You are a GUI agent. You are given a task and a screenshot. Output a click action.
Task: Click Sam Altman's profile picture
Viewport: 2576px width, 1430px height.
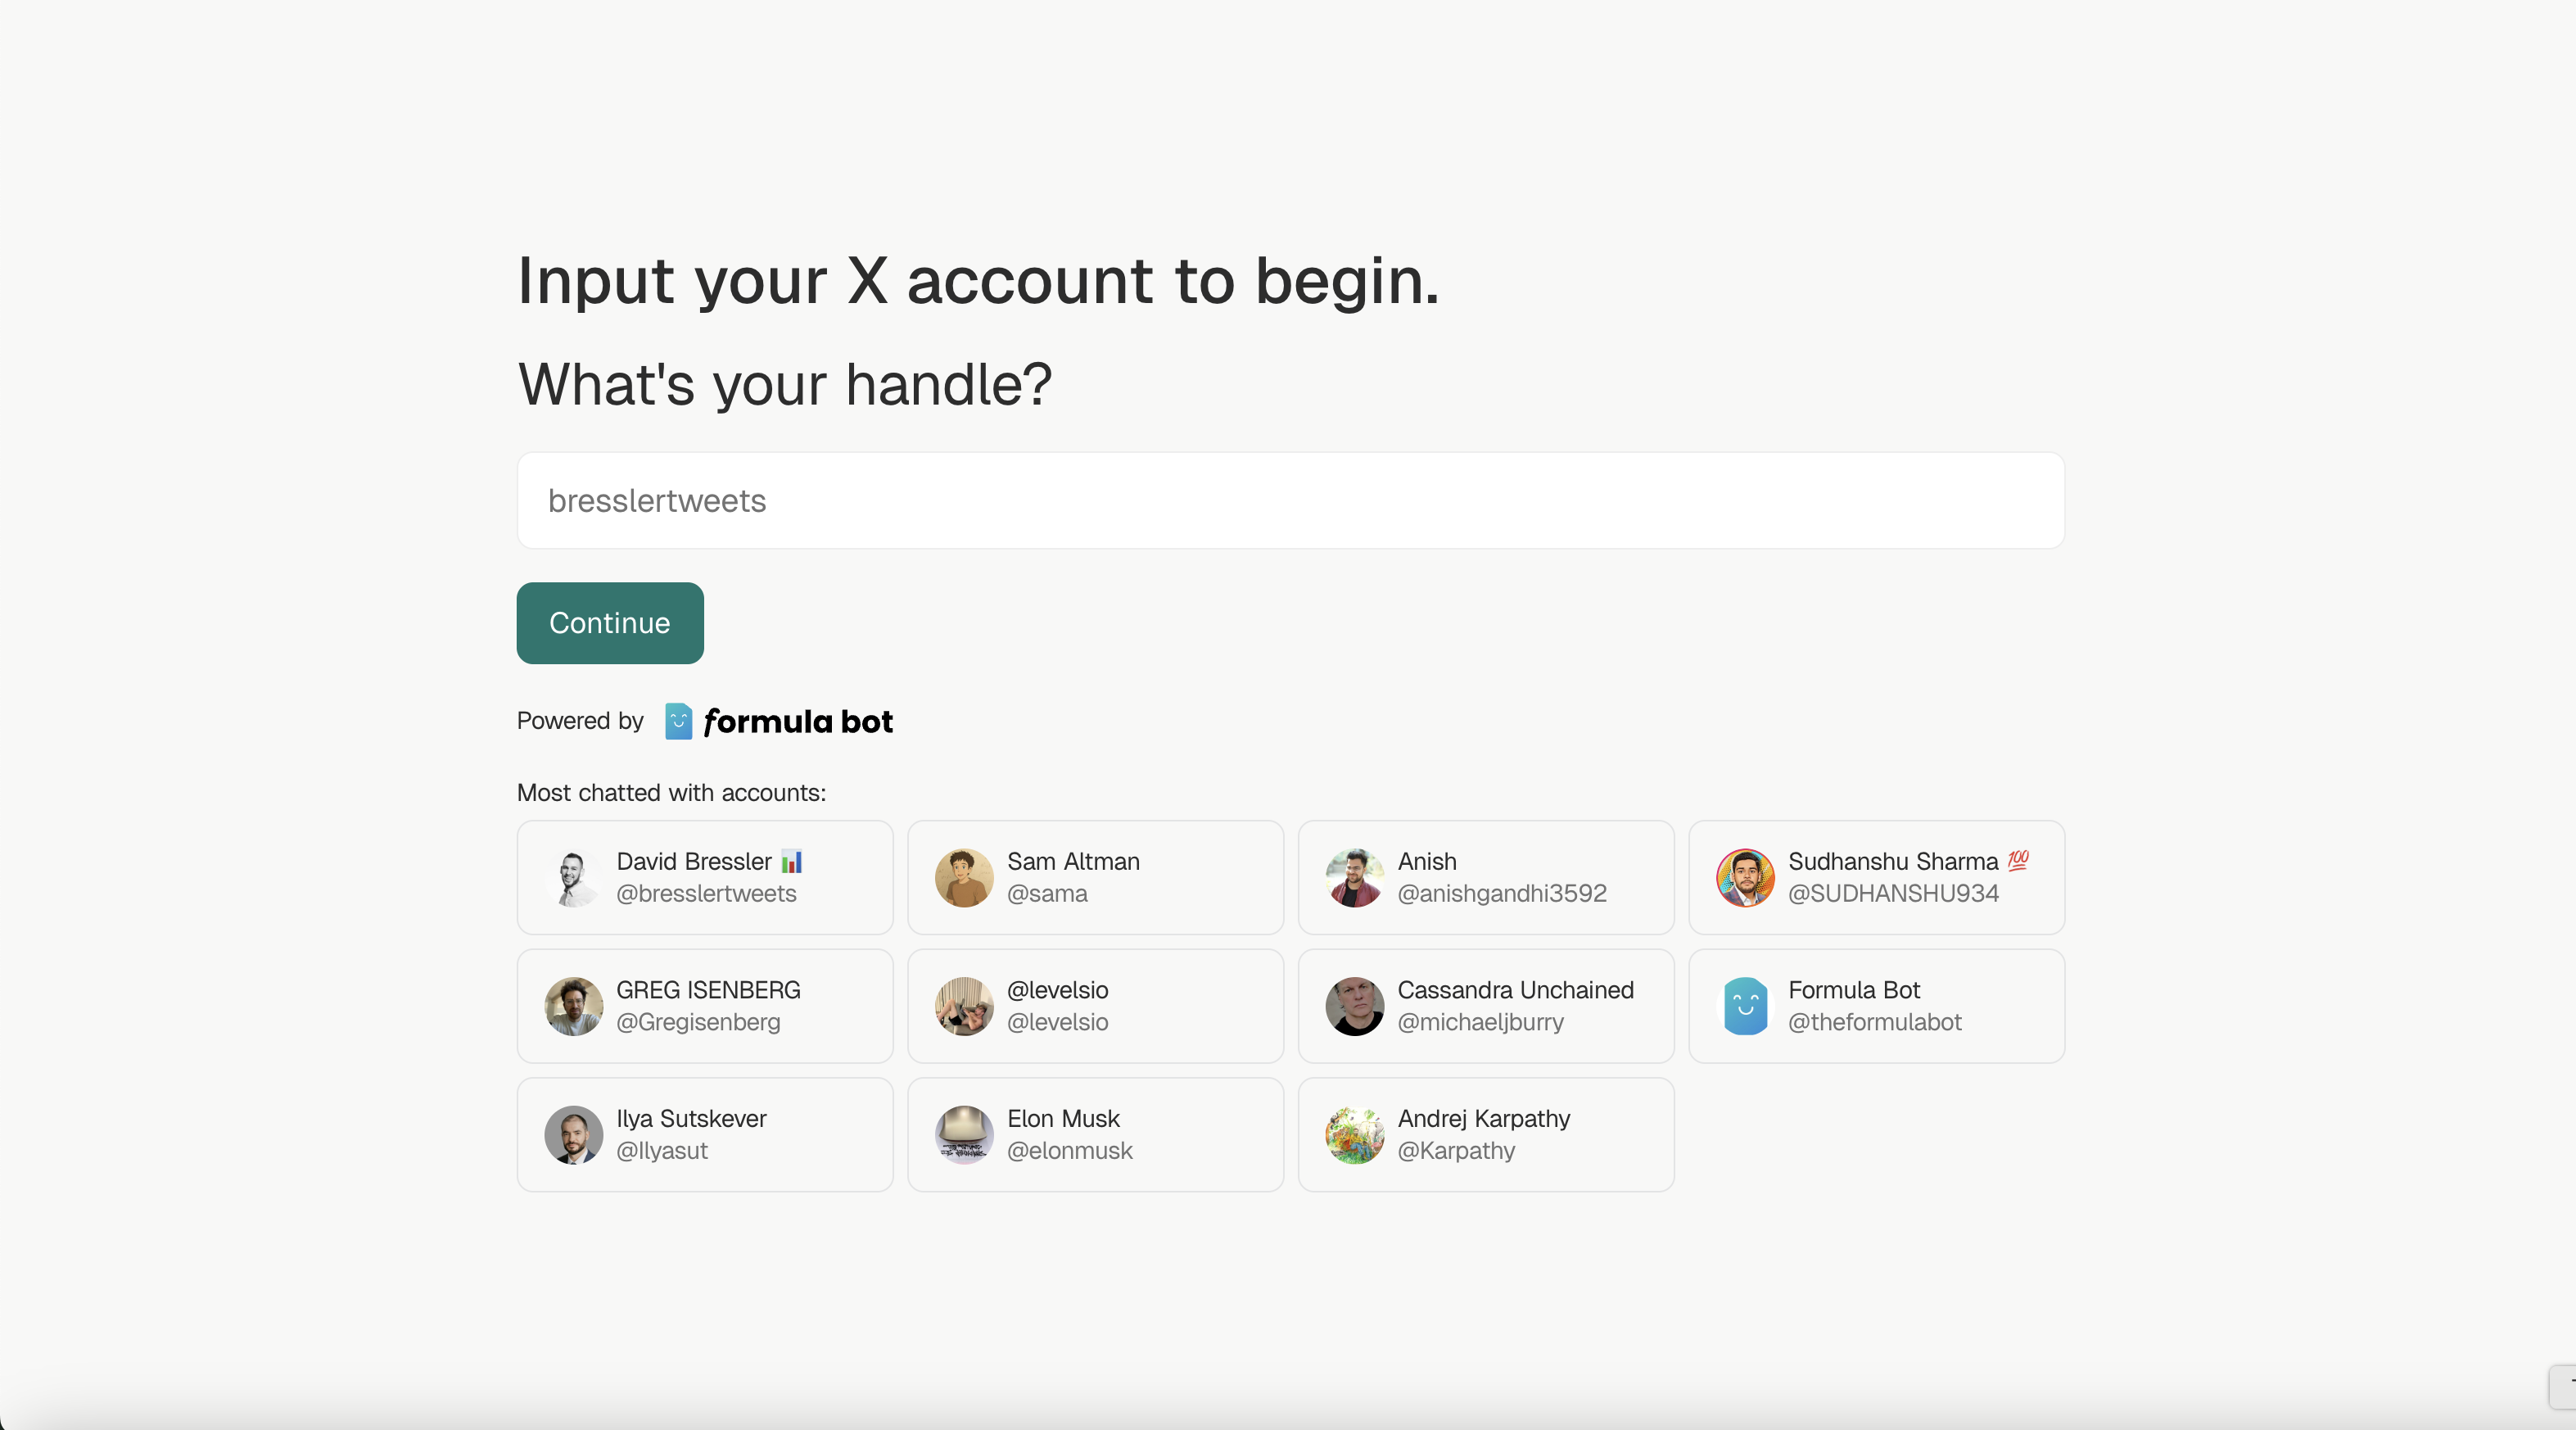click(964, 878)
